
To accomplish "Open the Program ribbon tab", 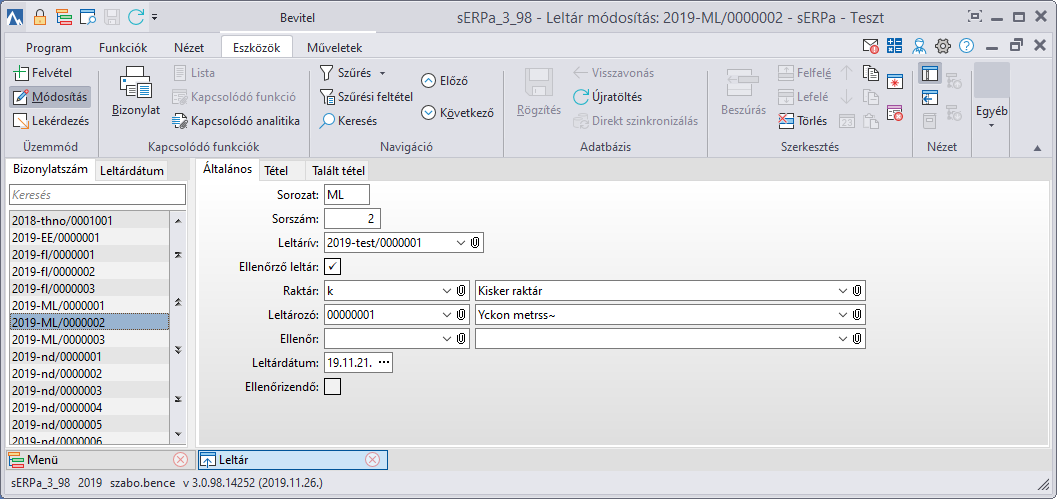I will (49, 48).
